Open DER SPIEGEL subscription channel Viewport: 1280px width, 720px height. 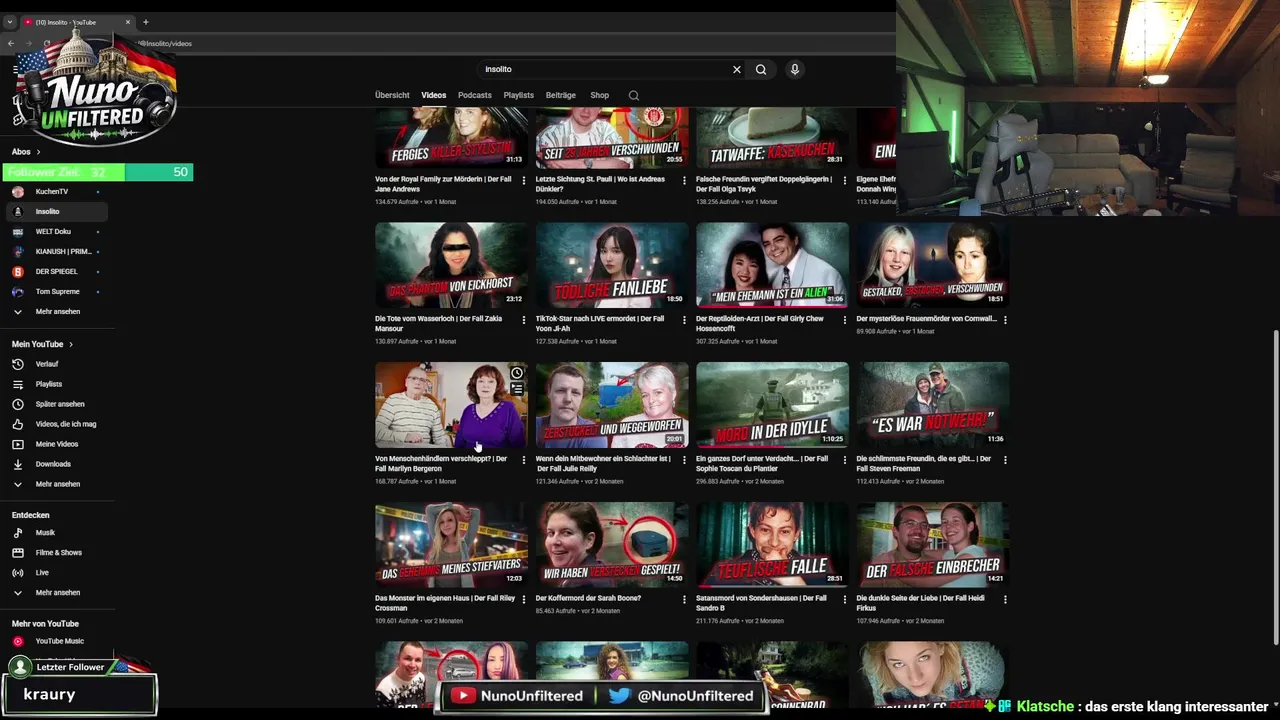coord(56,272)
